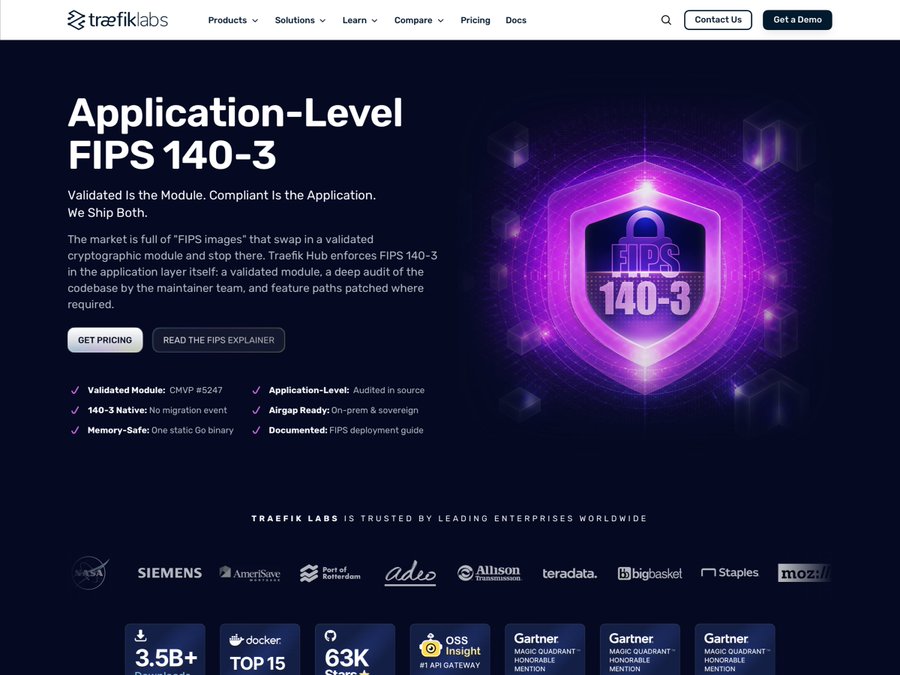Click the GitHub 63K stars badge
This screenshot has height=675, width=900.
click(x=355, y=649)
